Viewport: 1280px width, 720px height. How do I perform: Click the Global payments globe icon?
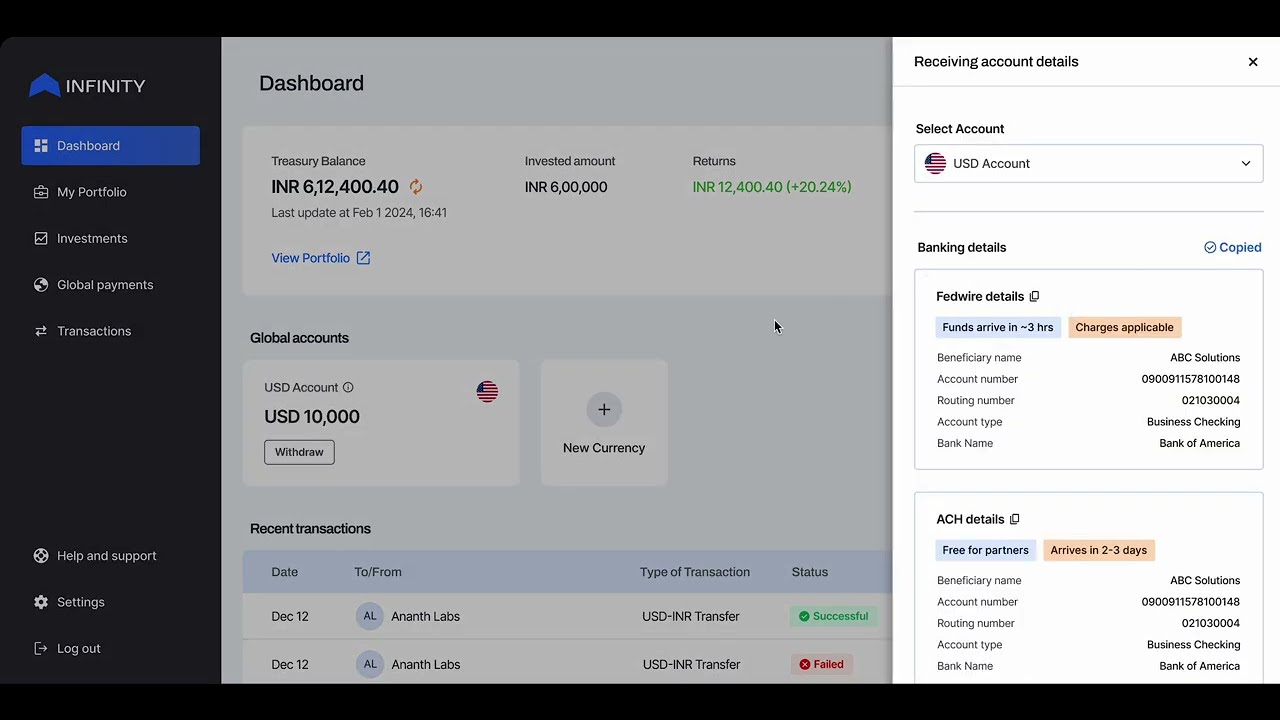(41, 285)
